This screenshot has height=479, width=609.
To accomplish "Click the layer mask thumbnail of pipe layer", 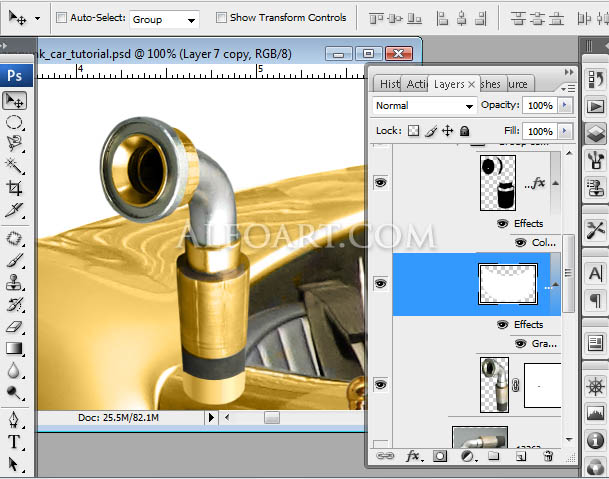I will tap(543, 385).
